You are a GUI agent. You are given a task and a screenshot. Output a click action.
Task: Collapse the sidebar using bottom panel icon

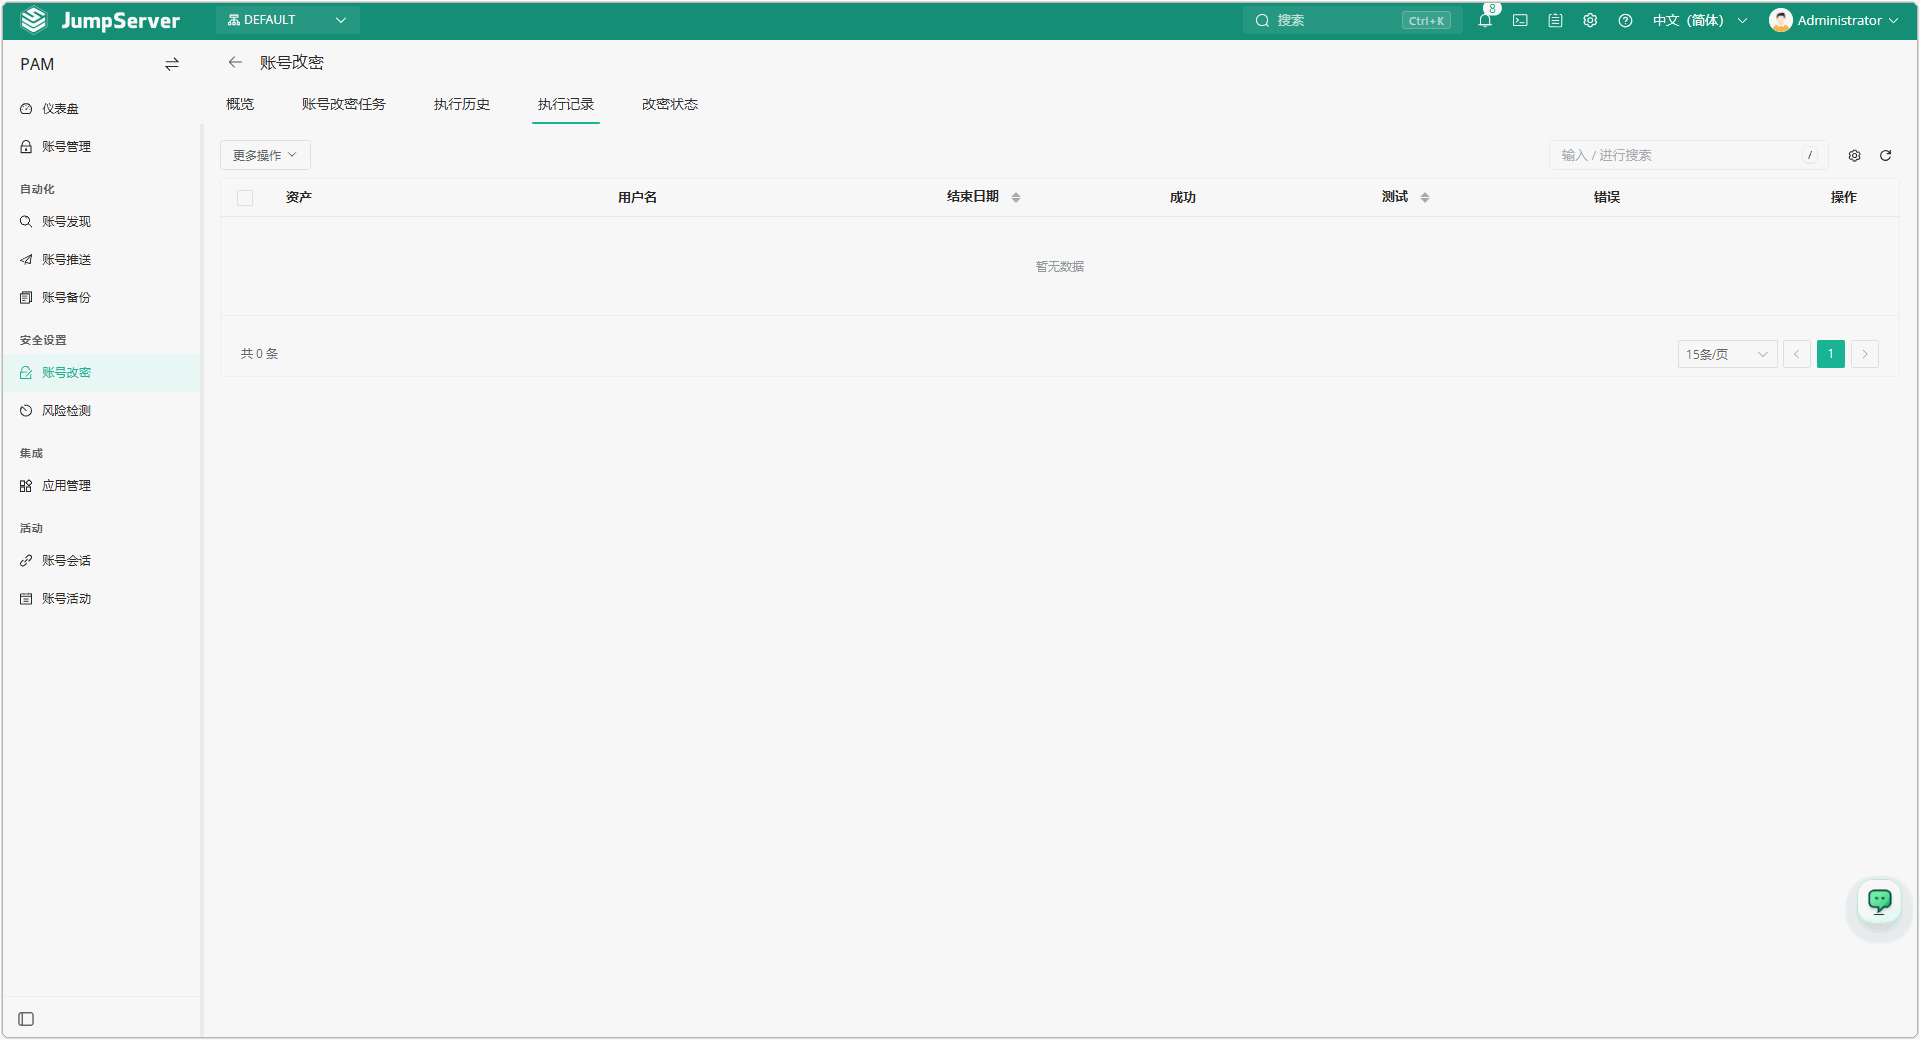(x=27, y=1019)
